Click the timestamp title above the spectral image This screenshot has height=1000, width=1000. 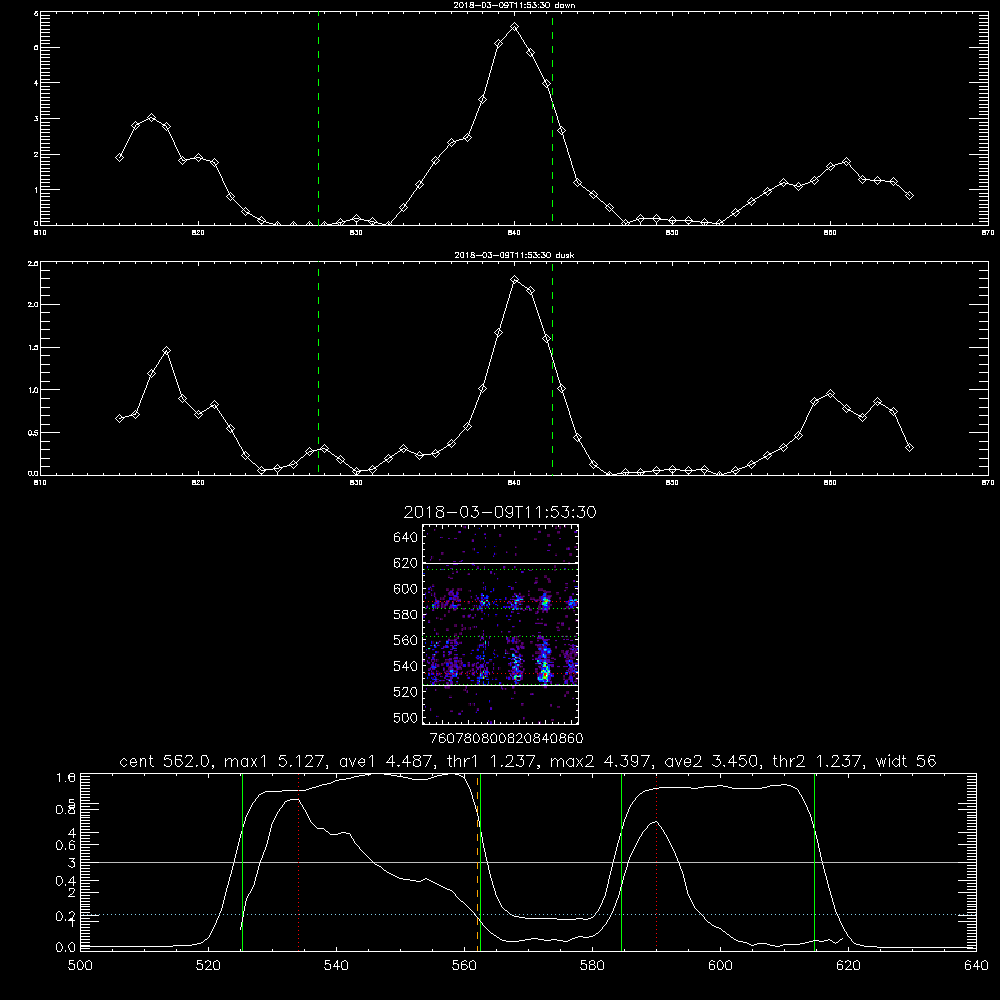click(500, 512)
